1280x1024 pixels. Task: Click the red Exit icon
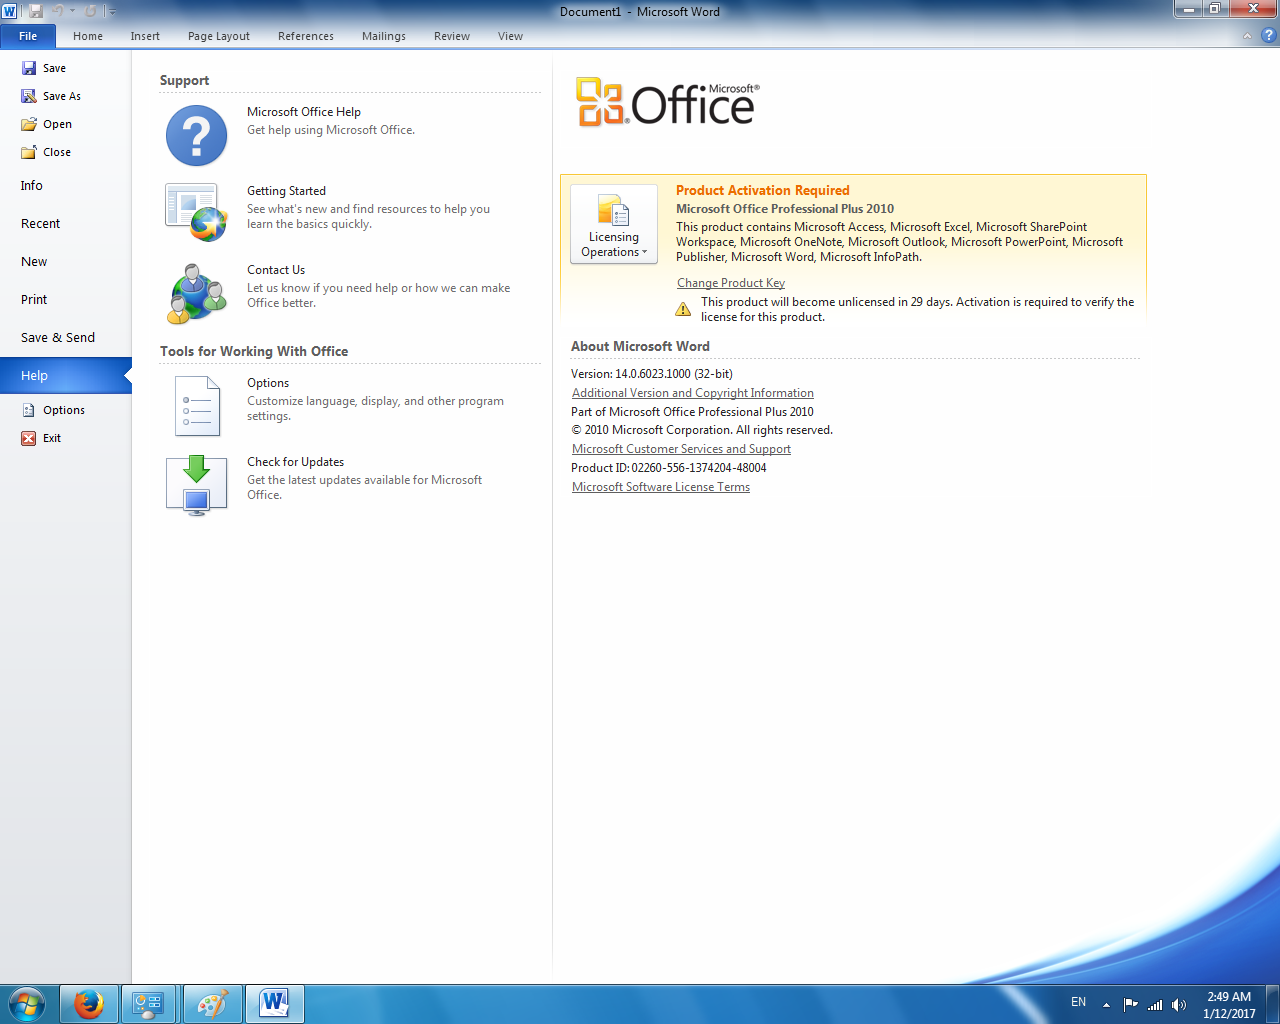point(29,438)
